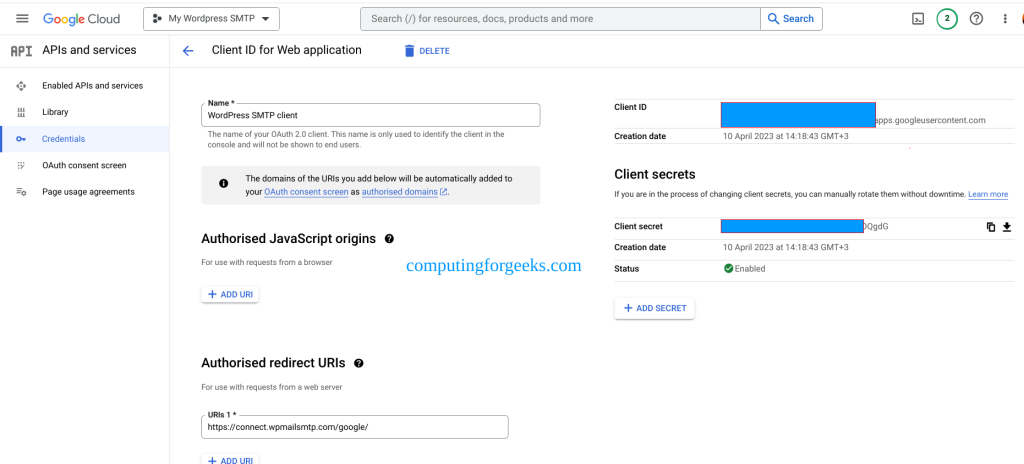
Task: Open the notifications badge showing 2
Action: pyautogui.click(x=947, y=19)
